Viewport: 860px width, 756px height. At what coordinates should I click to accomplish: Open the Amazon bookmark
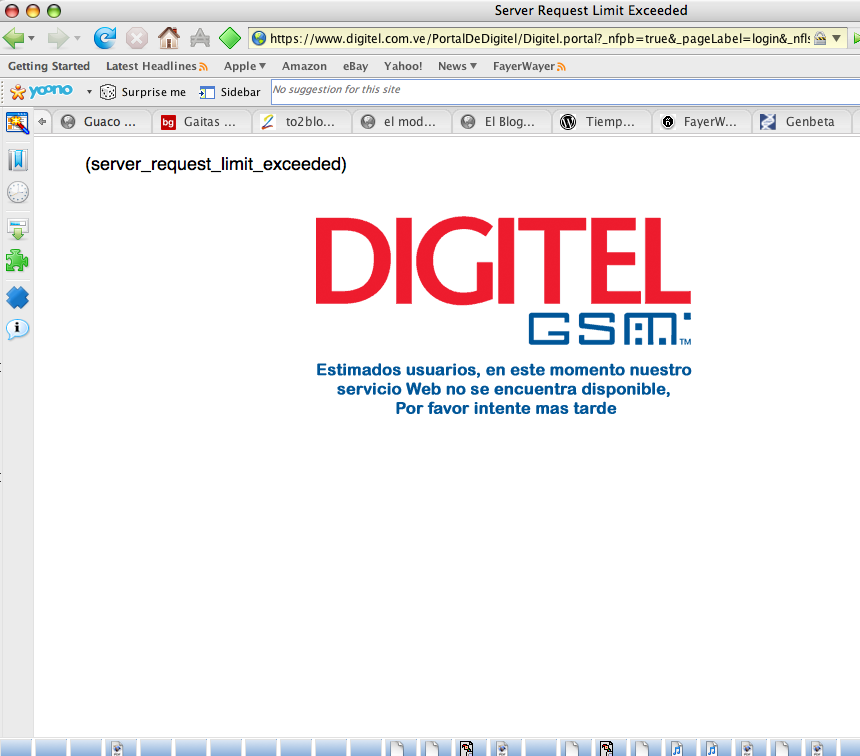(x=304, y=66)
